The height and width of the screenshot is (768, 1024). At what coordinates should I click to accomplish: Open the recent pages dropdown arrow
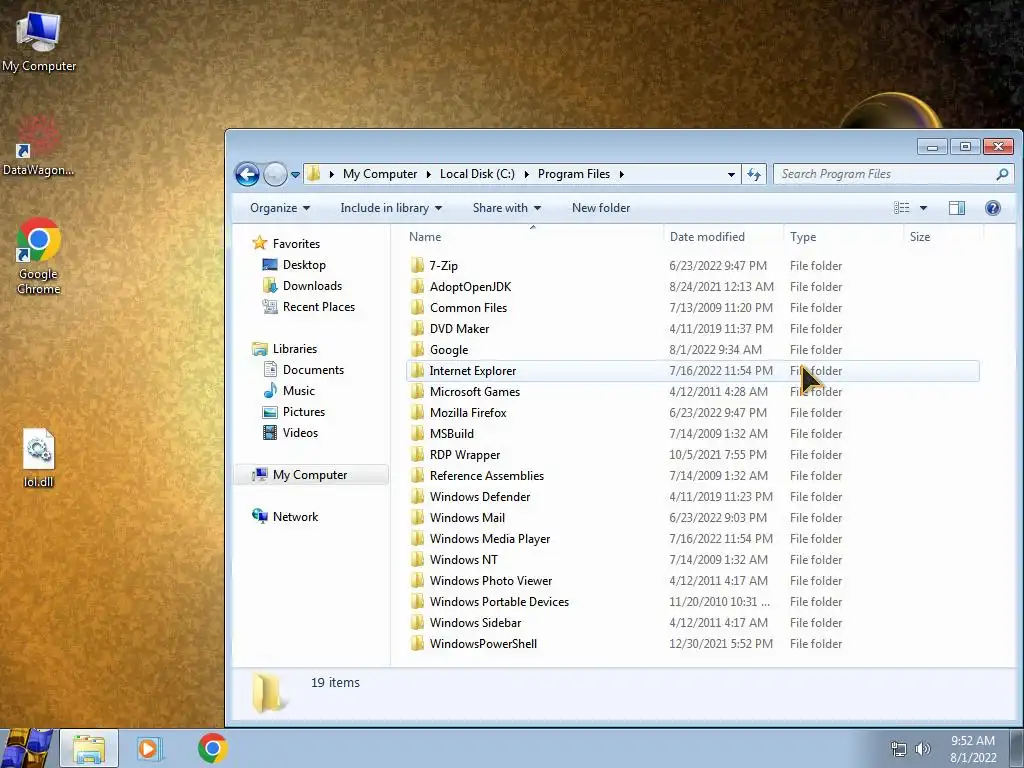295,175
